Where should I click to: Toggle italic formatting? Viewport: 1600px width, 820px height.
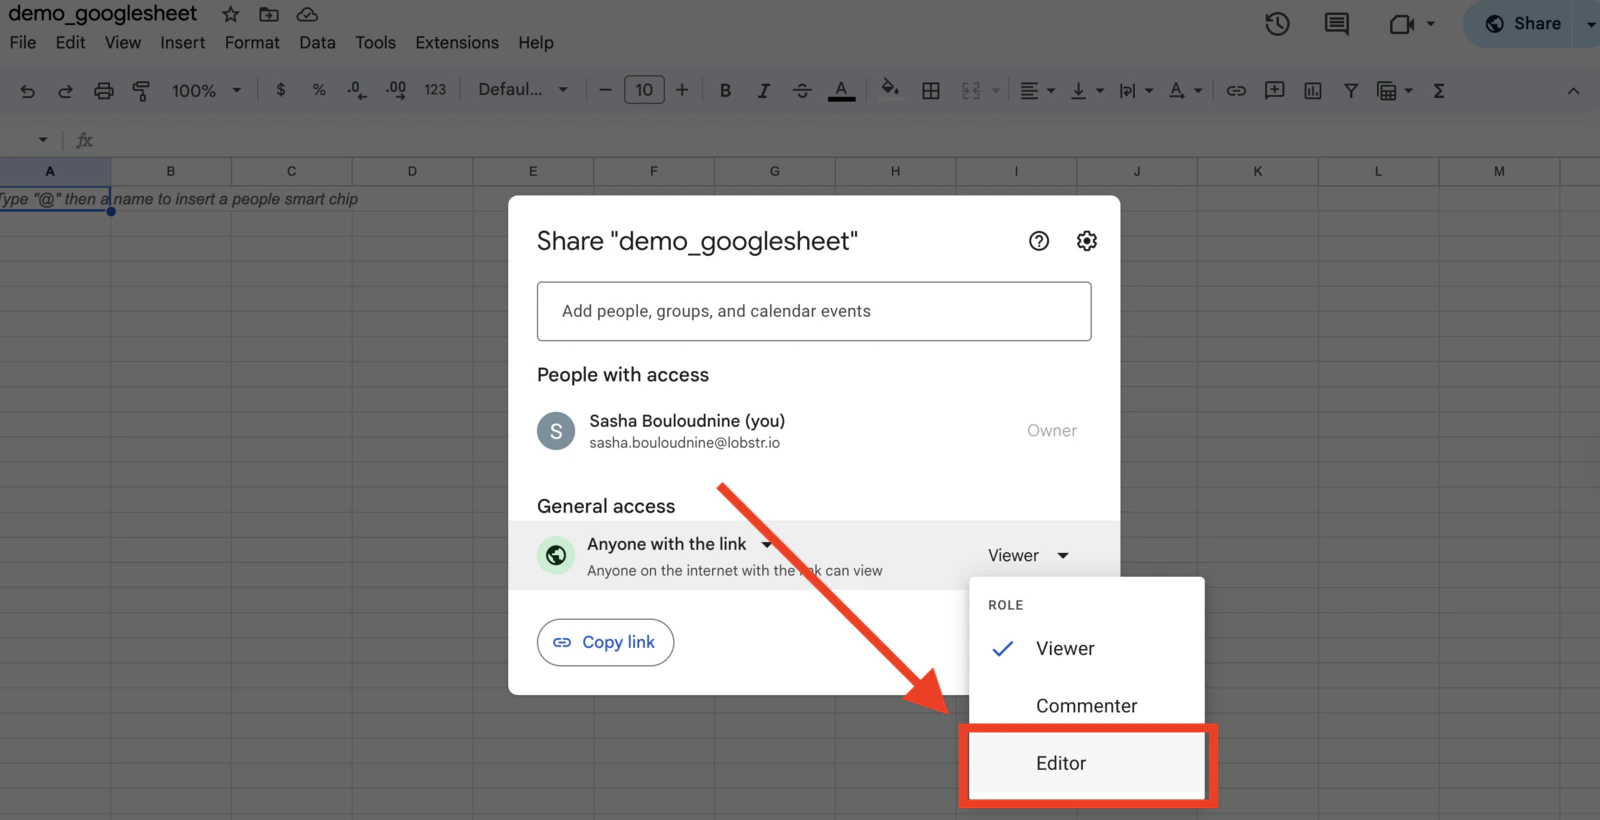(764, 91)
